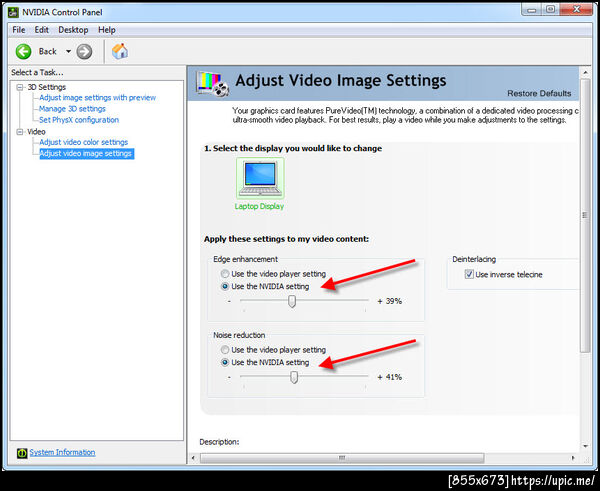Maximize the NVIDIA Control Panel window
Image resolution: width=600 pixels, height=491 pixels.
pos(550,10)
